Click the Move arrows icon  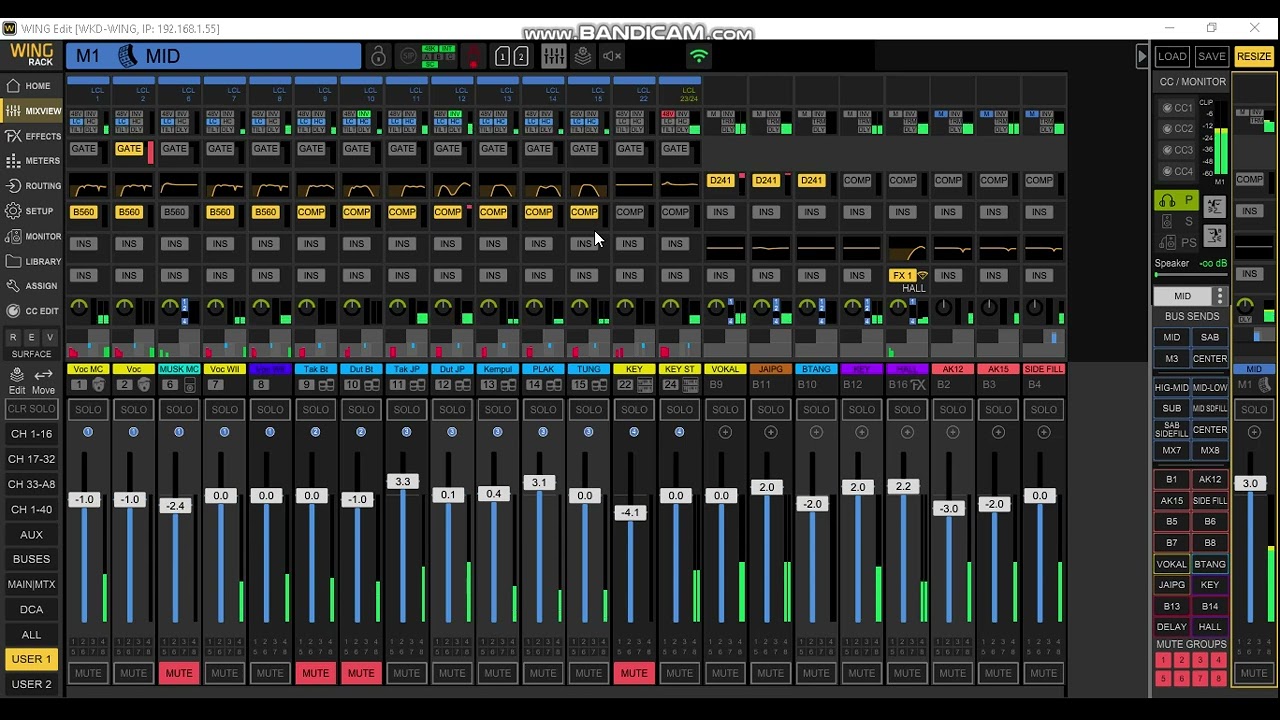click(43, 381)
